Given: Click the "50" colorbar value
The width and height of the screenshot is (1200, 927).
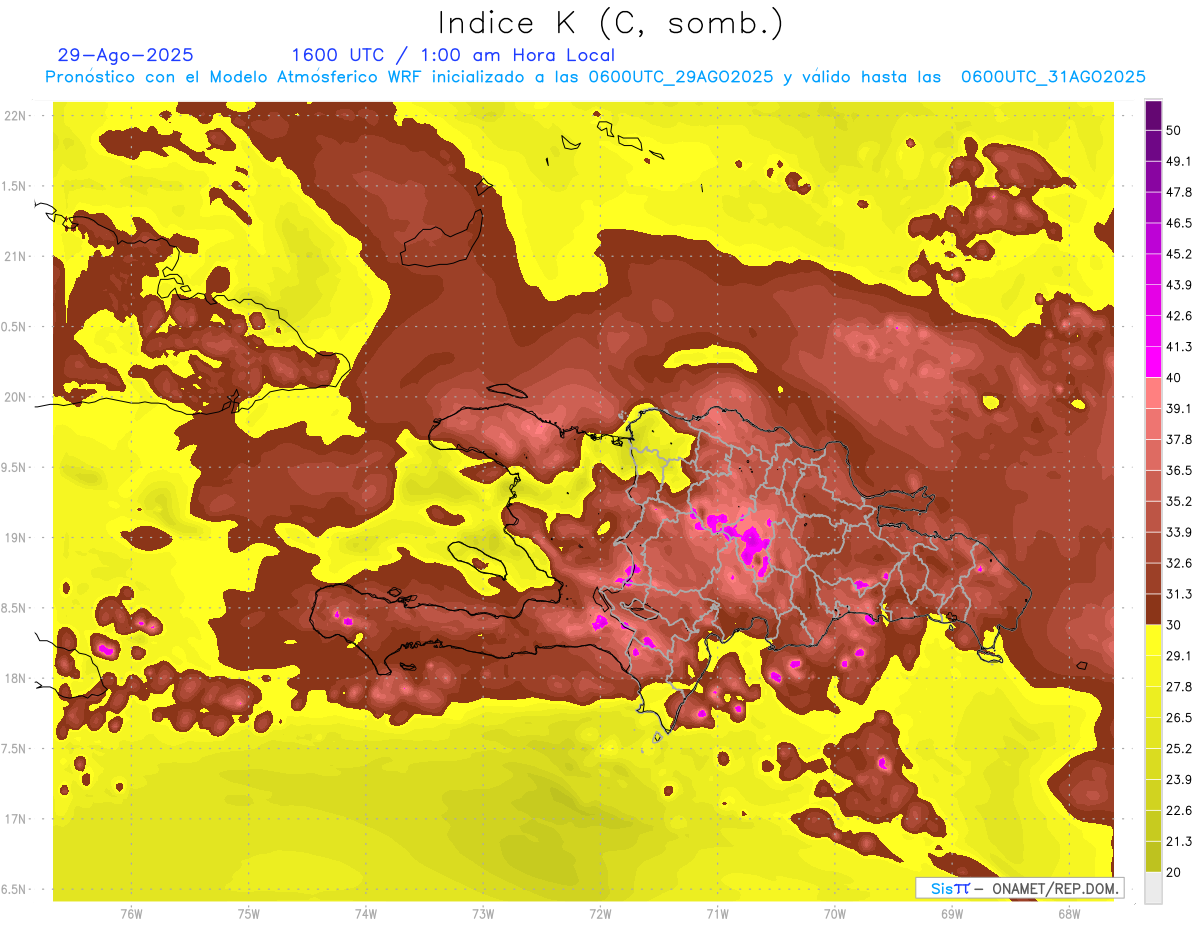Looking at the screenshot, I should pos(1174,130).
